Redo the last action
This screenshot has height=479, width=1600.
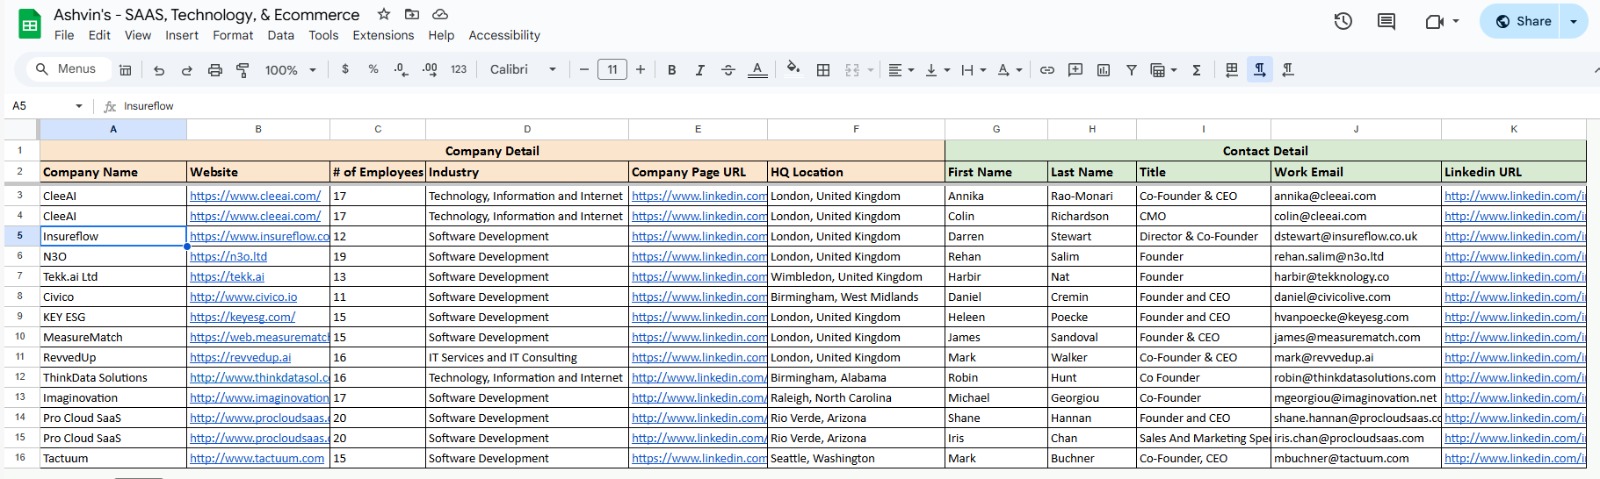click(x=186, y=70)
